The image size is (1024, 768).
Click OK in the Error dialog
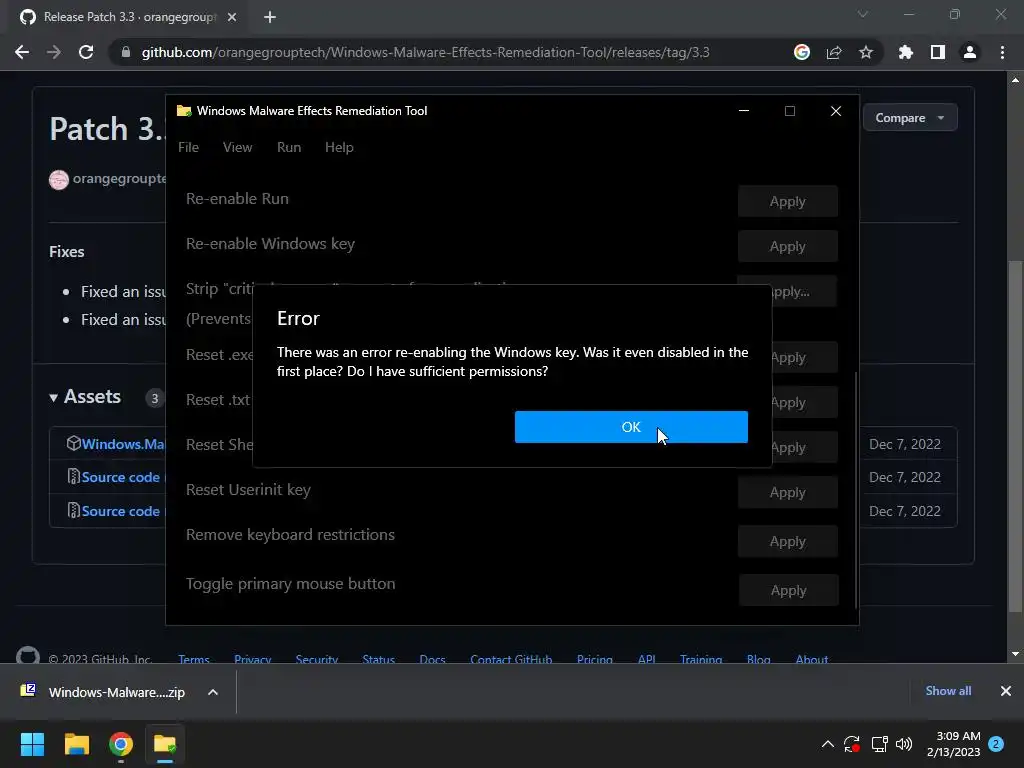point(631,426)
